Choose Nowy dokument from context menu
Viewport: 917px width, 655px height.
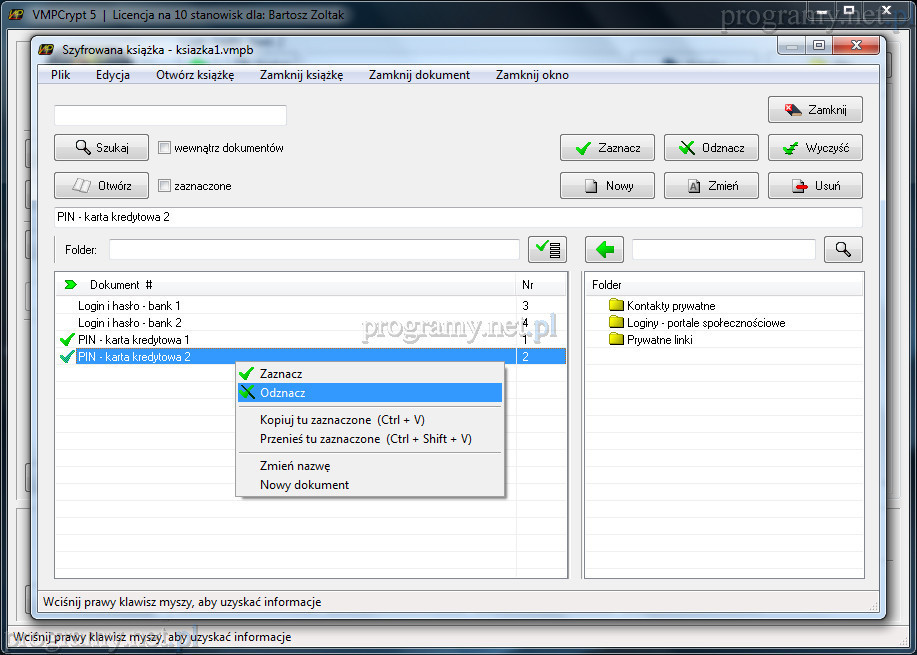(304, 485)
